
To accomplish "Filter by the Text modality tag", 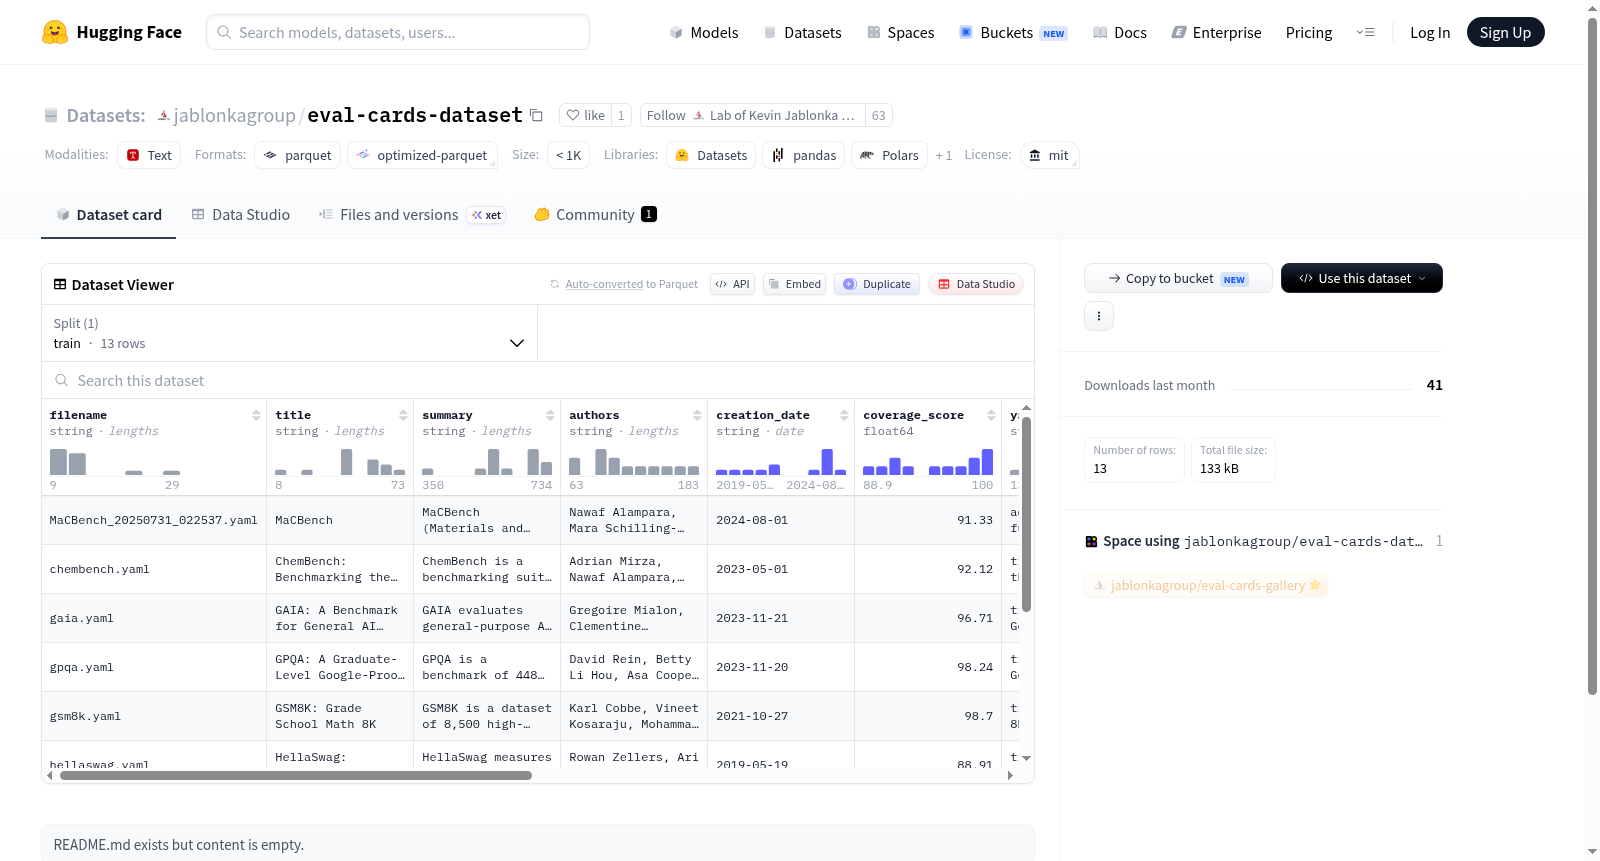I will click(x=149, y=155).
